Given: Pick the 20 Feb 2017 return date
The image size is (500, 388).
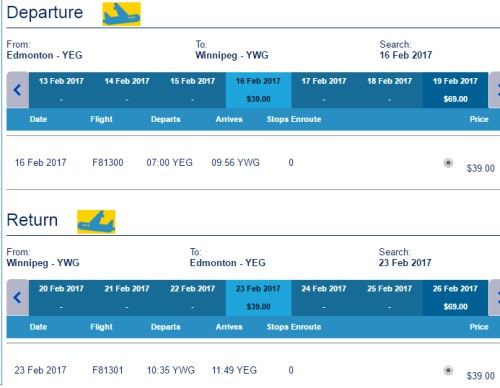Looking at the screenshot, I should click(61, 298).
